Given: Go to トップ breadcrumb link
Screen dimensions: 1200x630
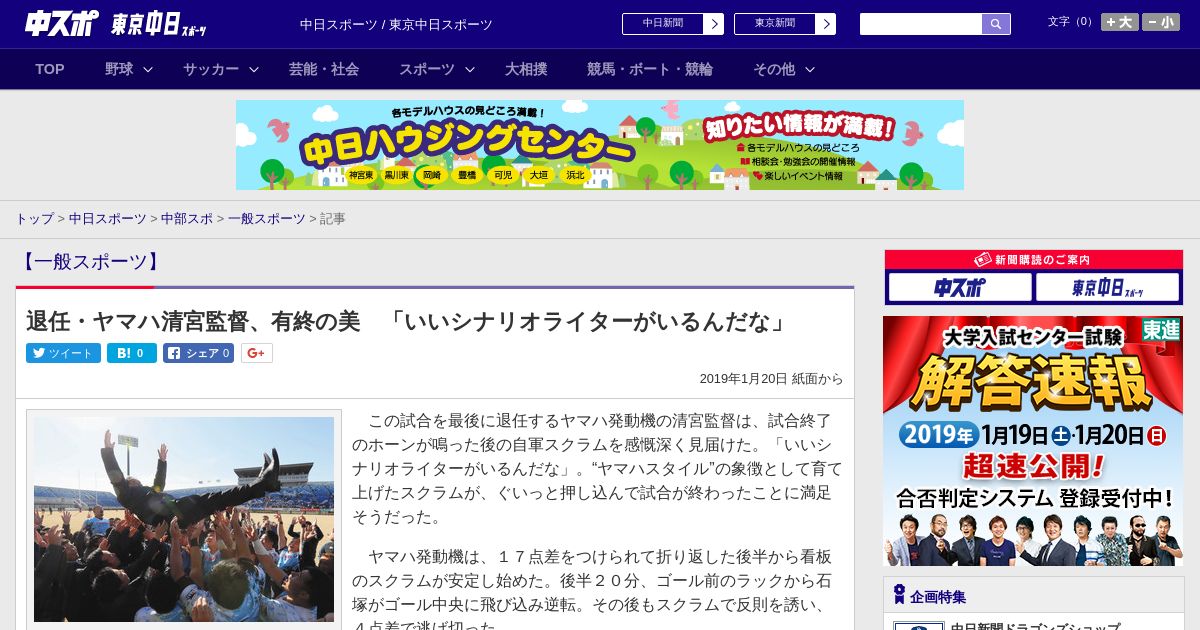Looking at the screenshot, I should [35, 218].
